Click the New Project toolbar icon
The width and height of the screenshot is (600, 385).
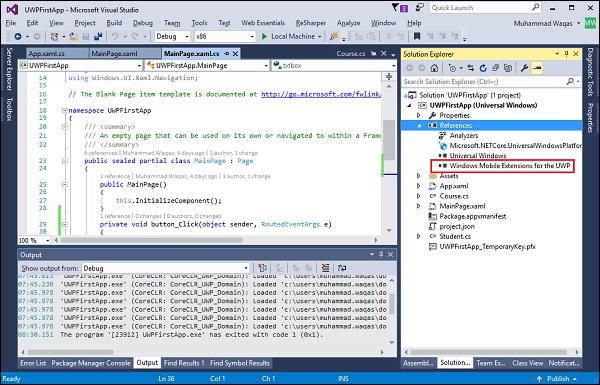tap(54, 36)
